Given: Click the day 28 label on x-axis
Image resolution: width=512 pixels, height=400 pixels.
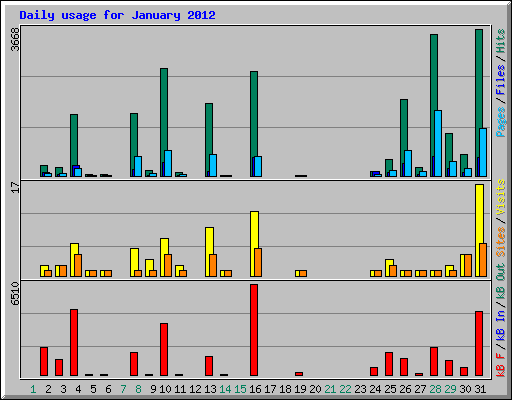Looking at the screenshot, I should (x=435, y=389).
